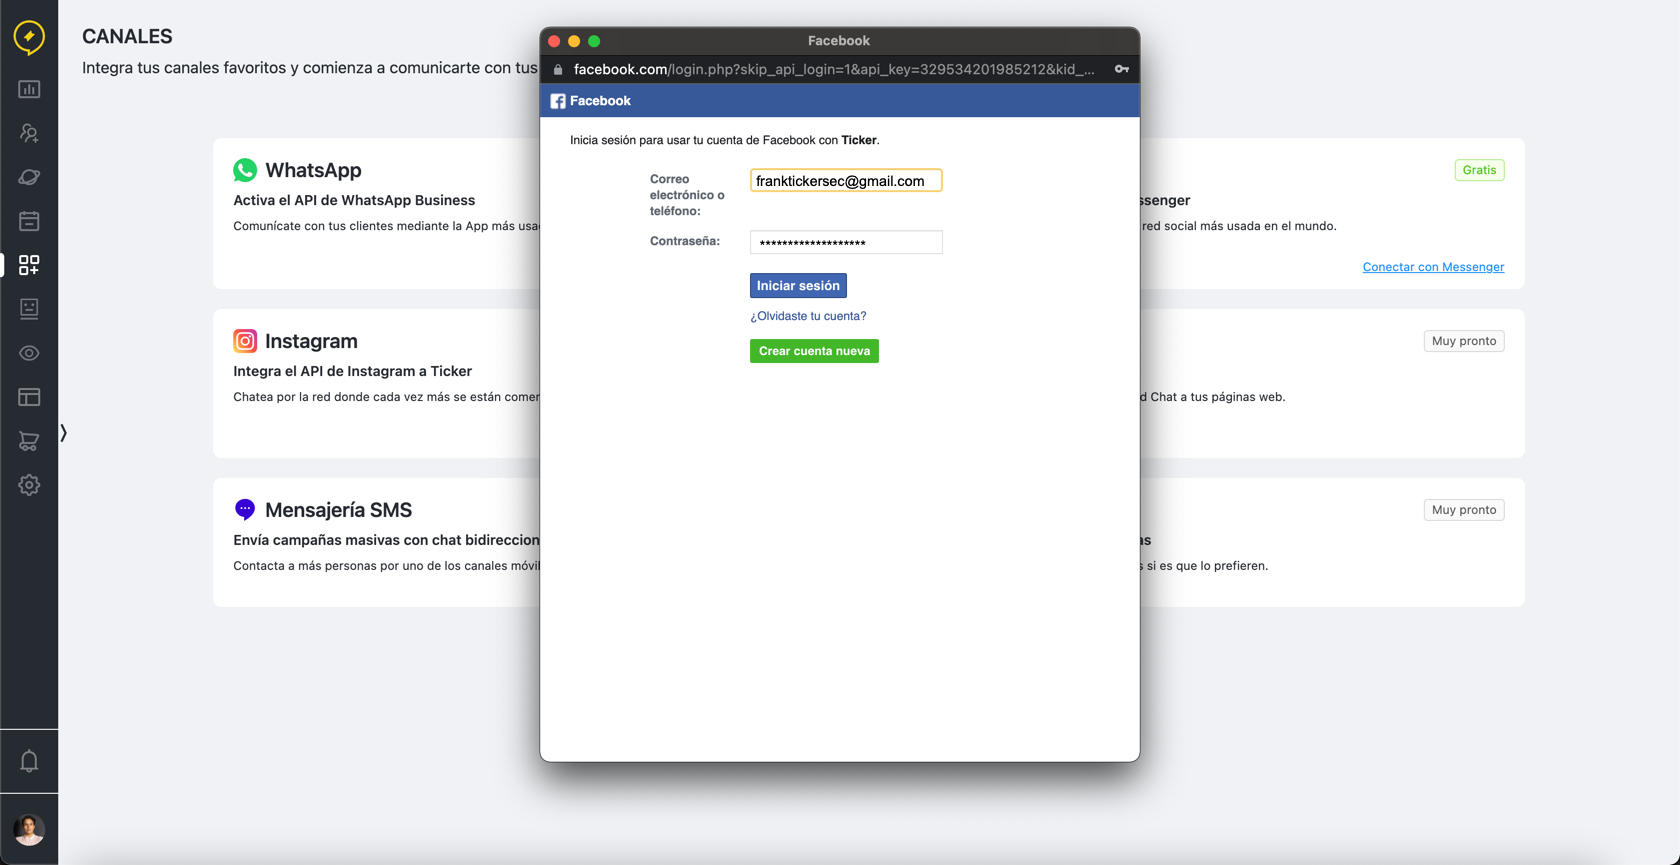
Task: Minimize the Facebook popup with yellow button
Action: coord(574,41)
